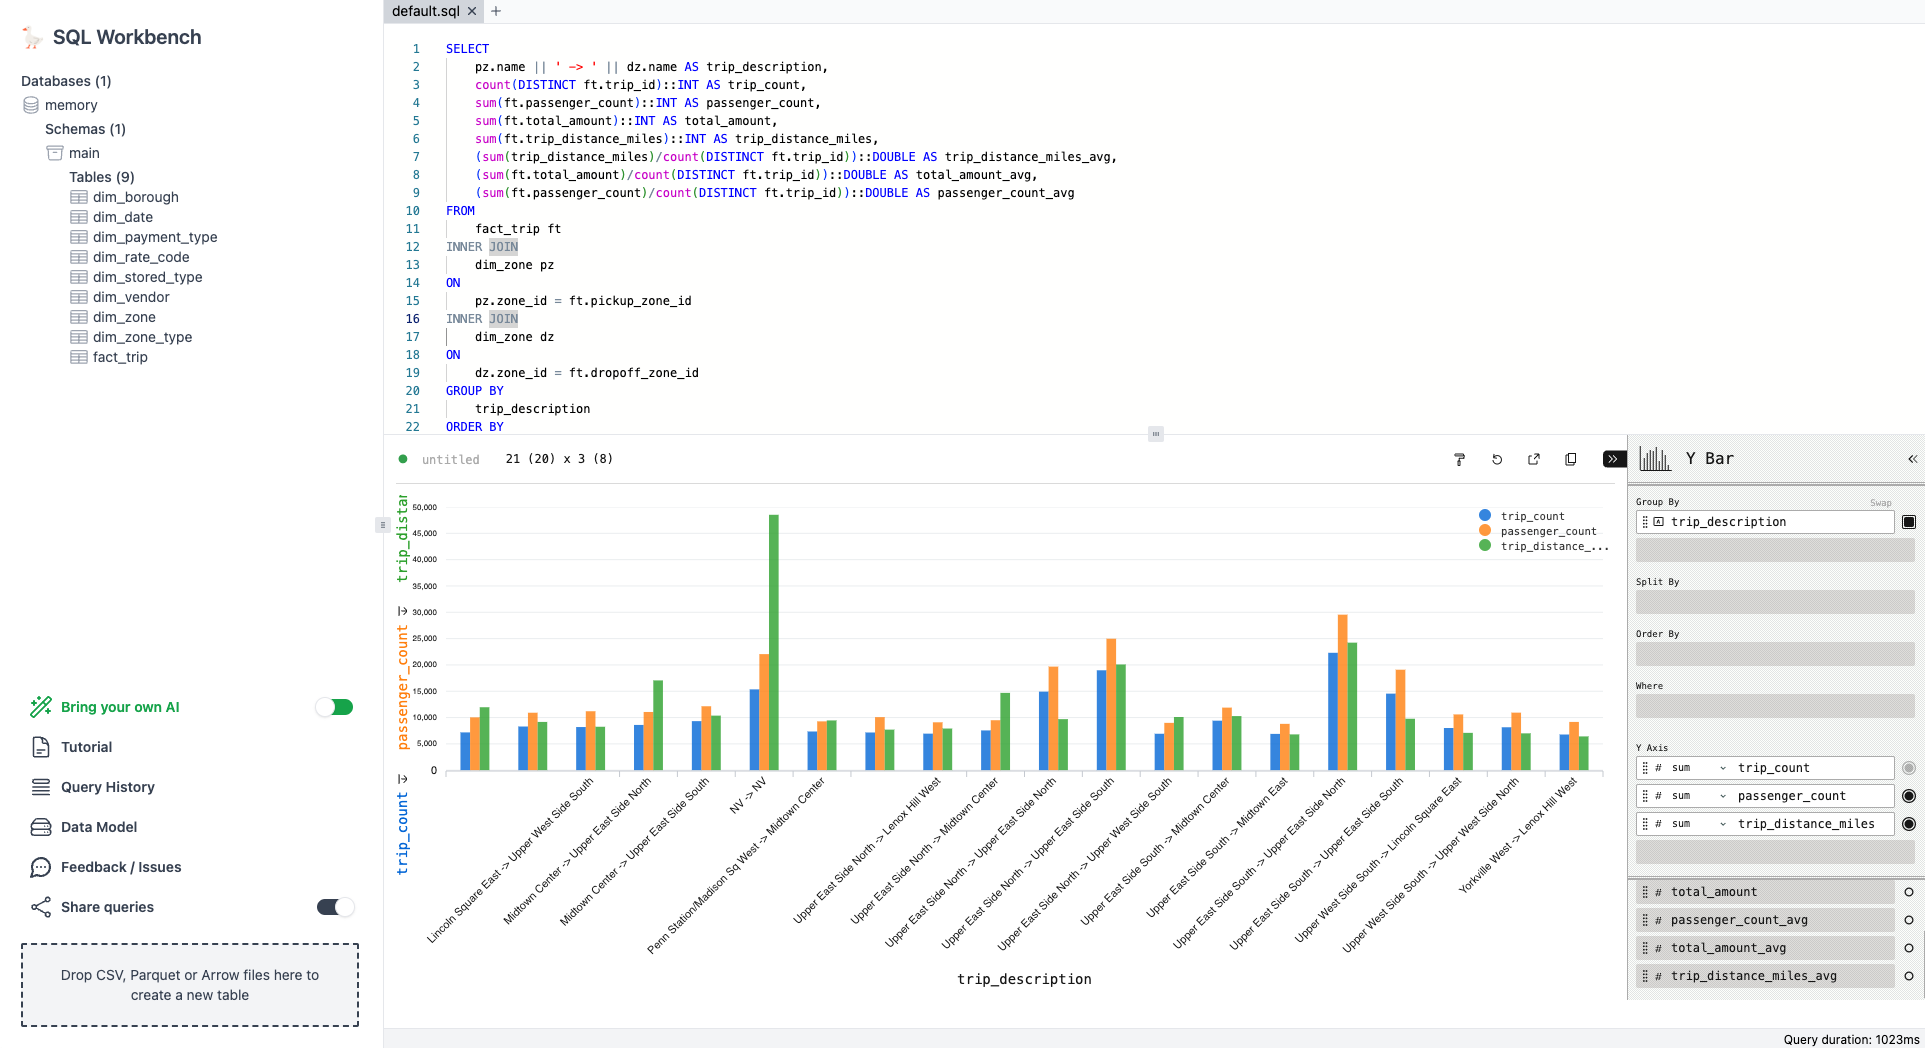This screenshot has width=1925, height=1048.
Task: Toggle the Bring your own AI switch
Action: pyautogui.click(x=335, y=707)
